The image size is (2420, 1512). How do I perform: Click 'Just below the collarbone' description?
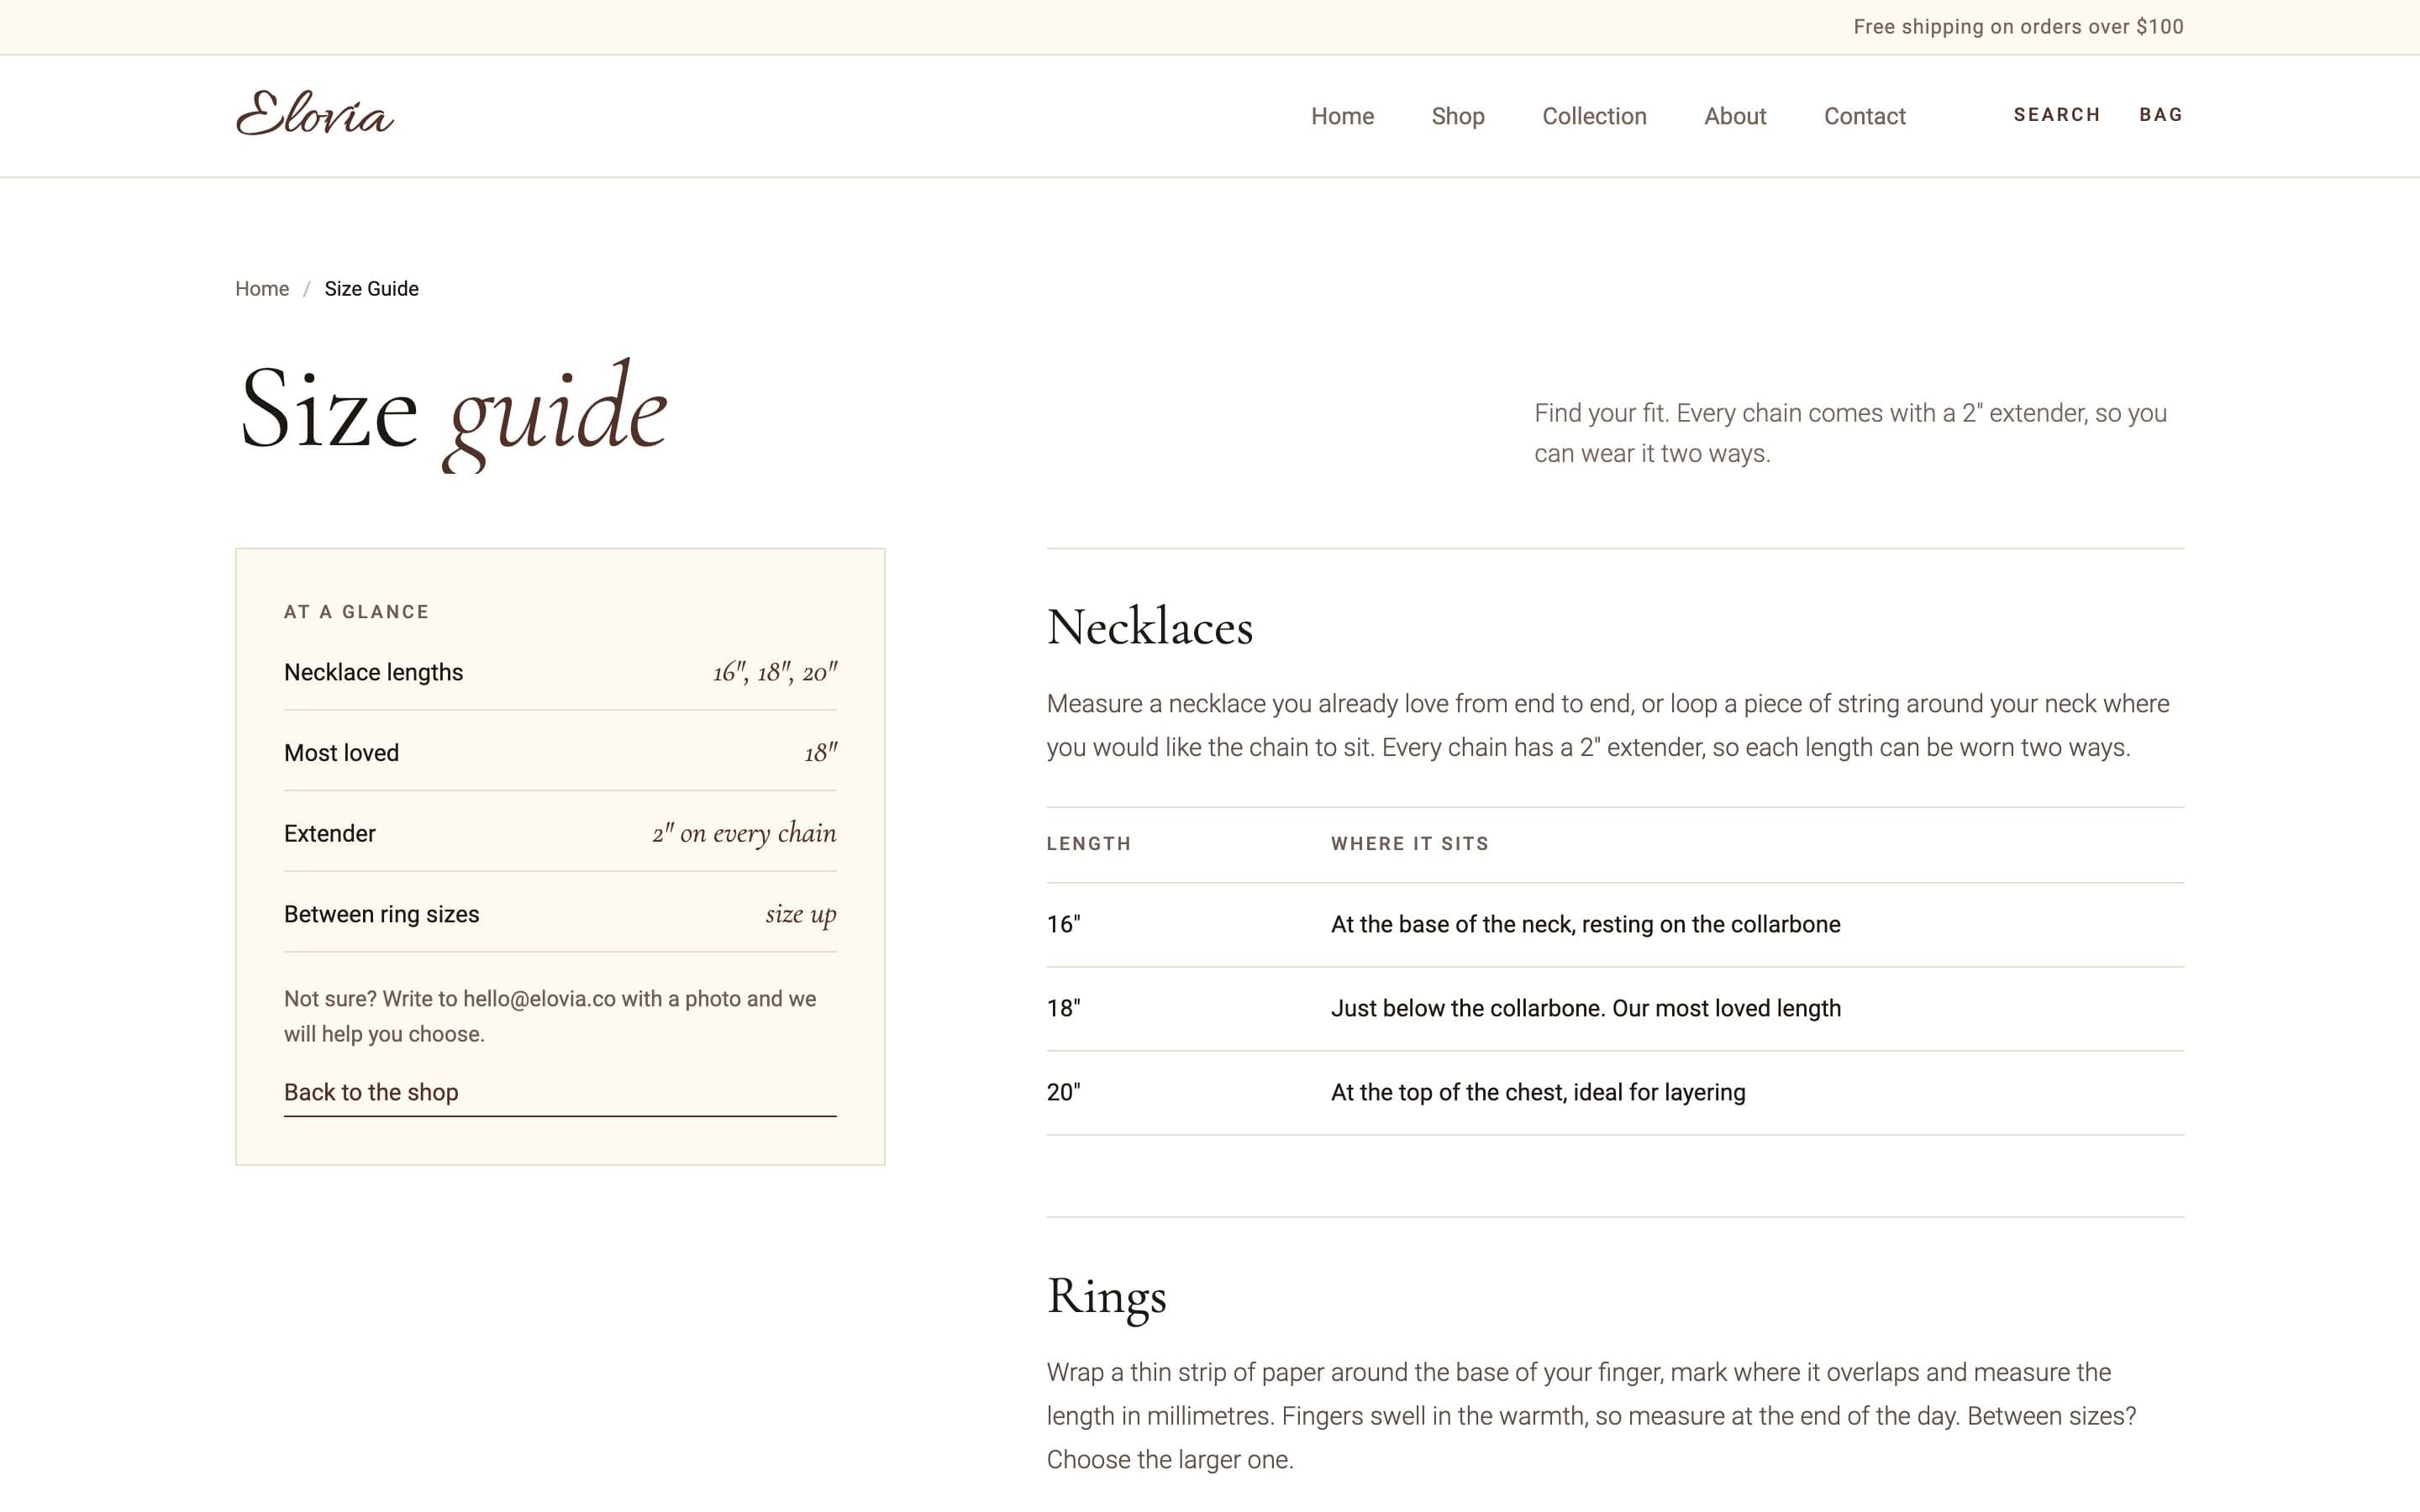[1585, 1008]
